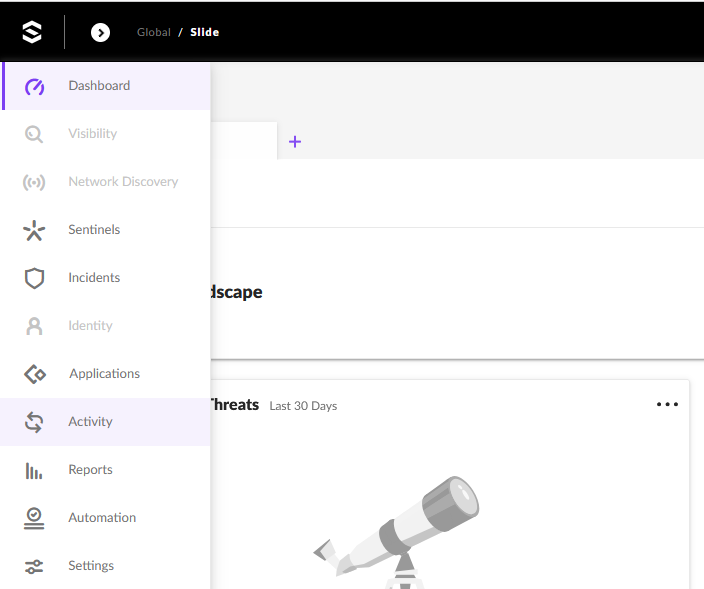Open Settings from the sidebar
Screen dimensions: 704x589
90,566
